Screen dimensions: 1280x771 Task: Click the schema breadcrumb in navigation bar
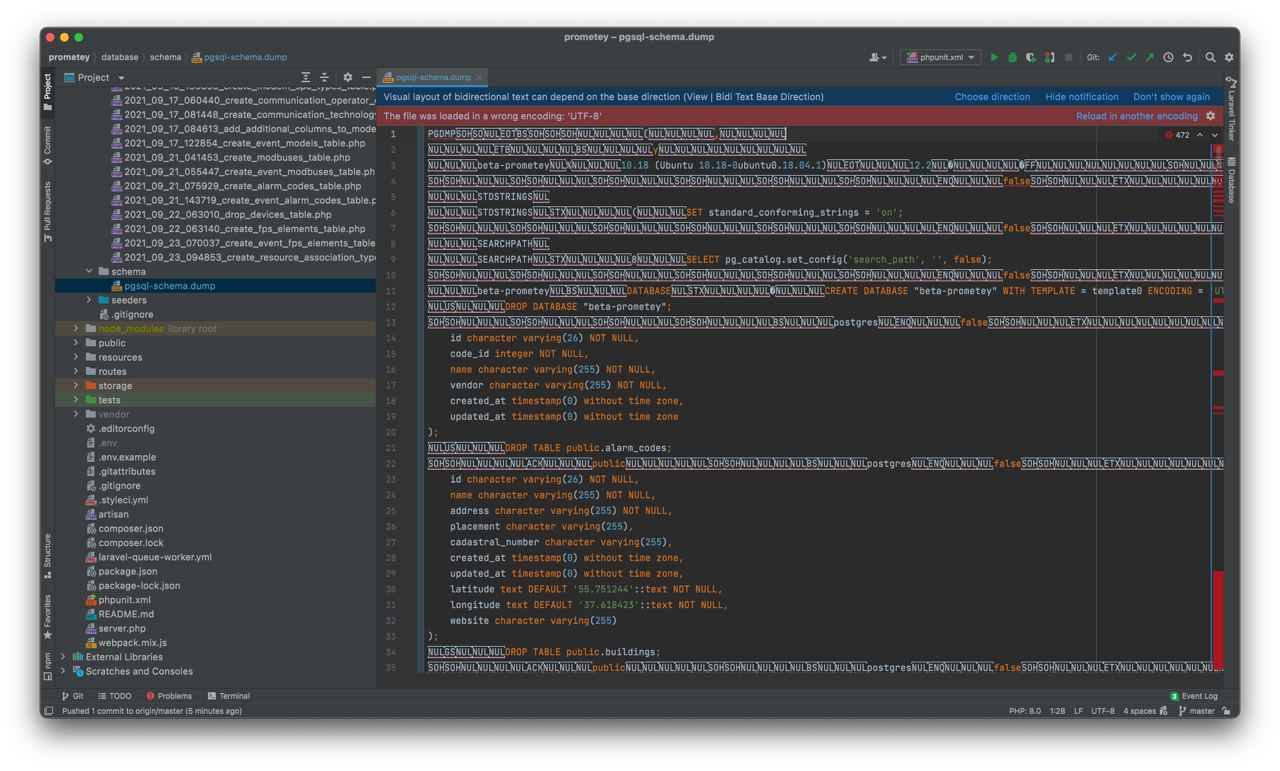(166, 58)
